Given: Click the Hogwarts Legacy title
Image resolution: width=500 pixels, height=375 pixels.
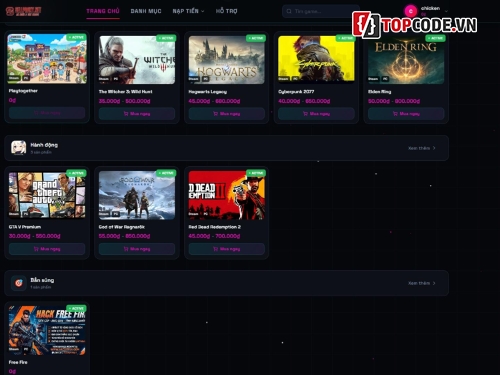Looking at the screenshot, I should pyautogui.click(x=208, y=91).
